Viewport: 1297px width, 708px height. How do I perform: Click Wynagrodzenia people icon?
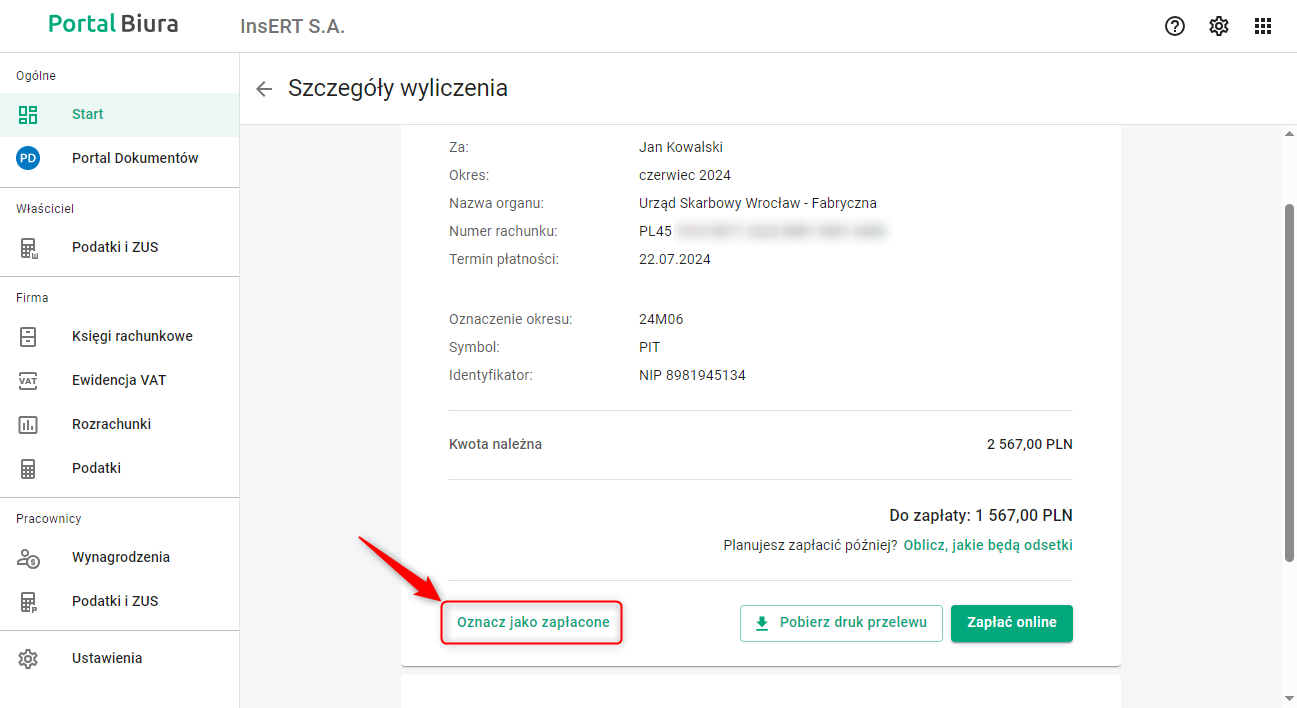[28, 557]
